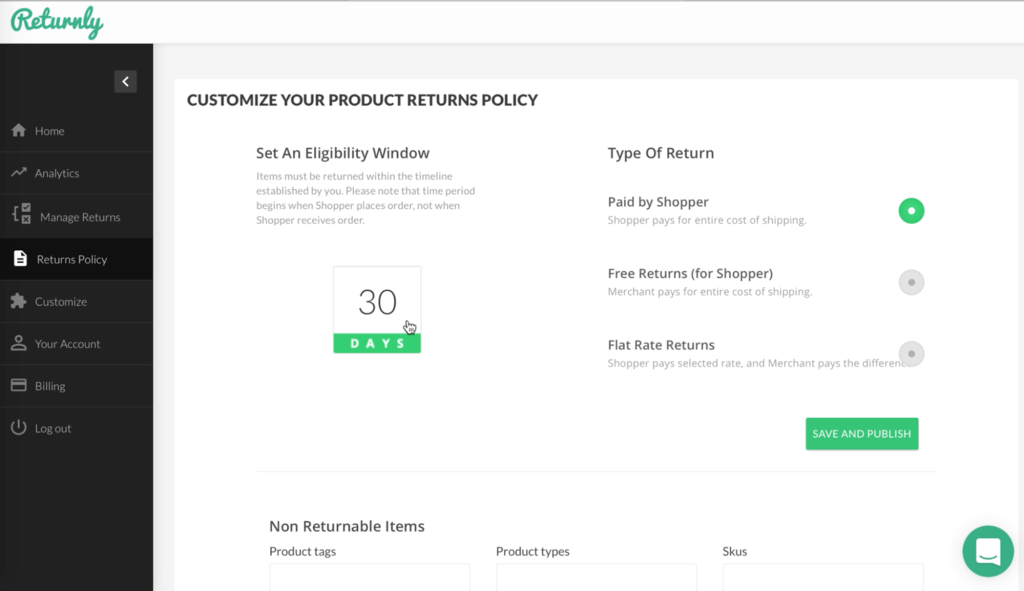Go to the Billing menu item
This screenshot has width=1024, height=591.
pyautogui.click(x=50, y=386)
